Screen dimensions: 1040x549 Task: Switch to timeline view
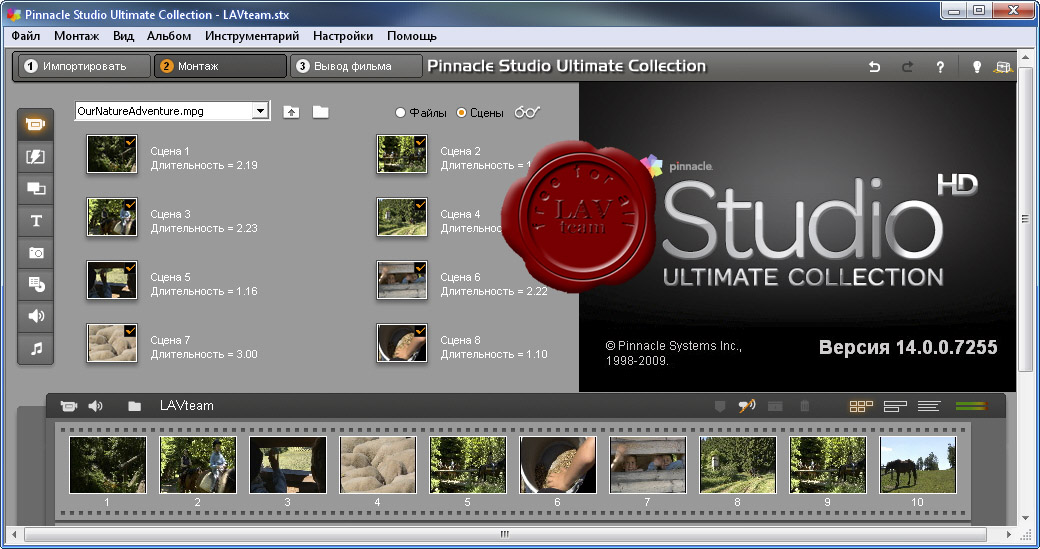(895, 406)
